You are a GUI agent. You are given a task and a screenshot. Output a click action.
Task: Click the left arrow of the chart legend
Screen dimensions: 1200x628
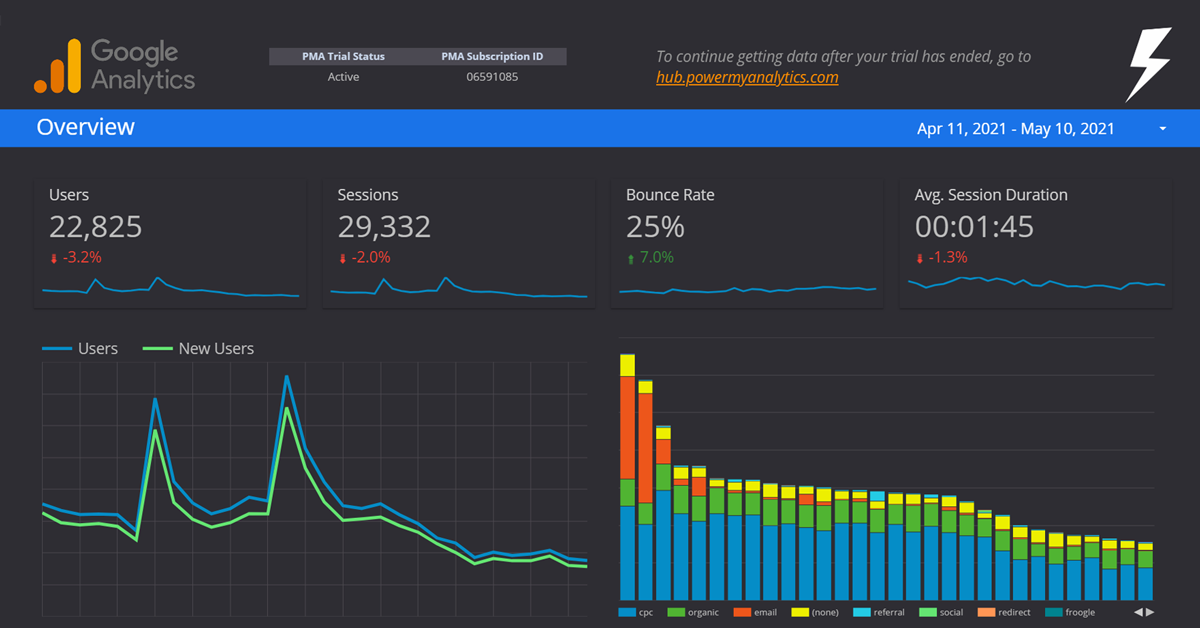[1138, 612]
